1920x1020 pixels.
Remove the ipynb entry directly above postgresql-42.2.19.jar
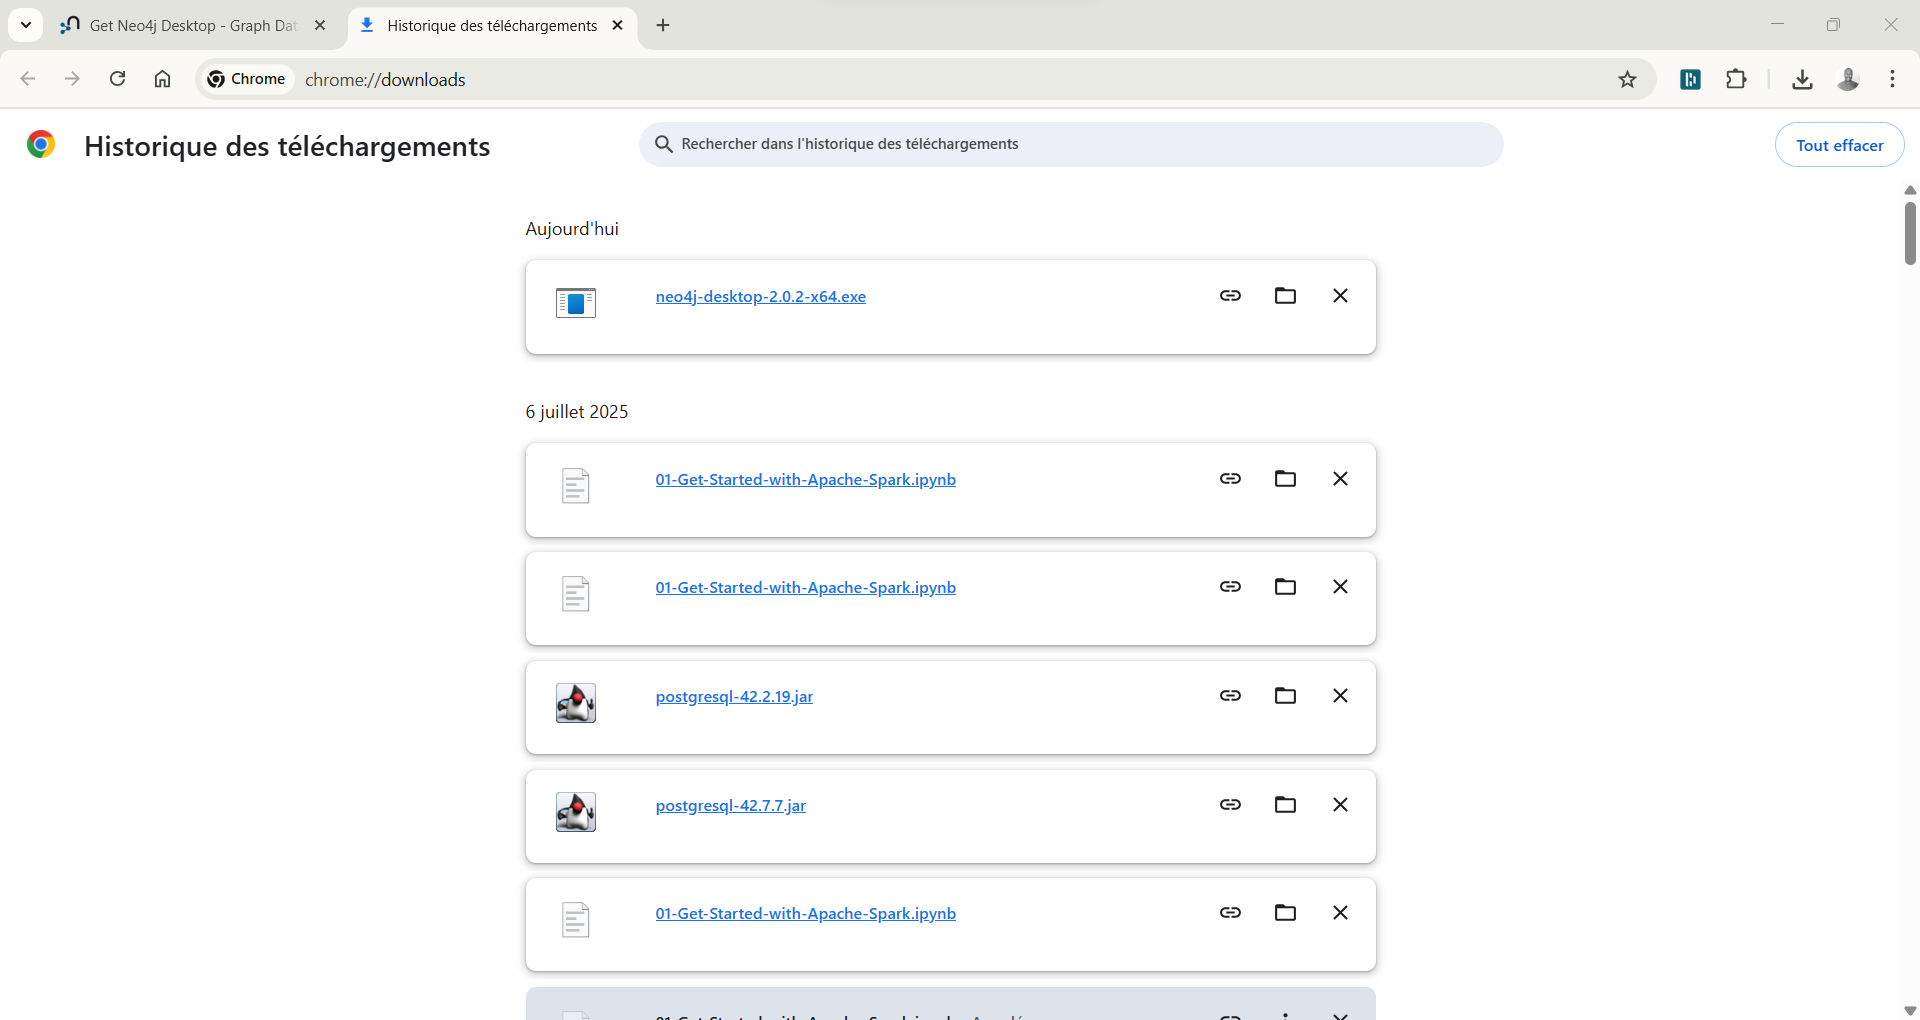[x=1340, y=586]
